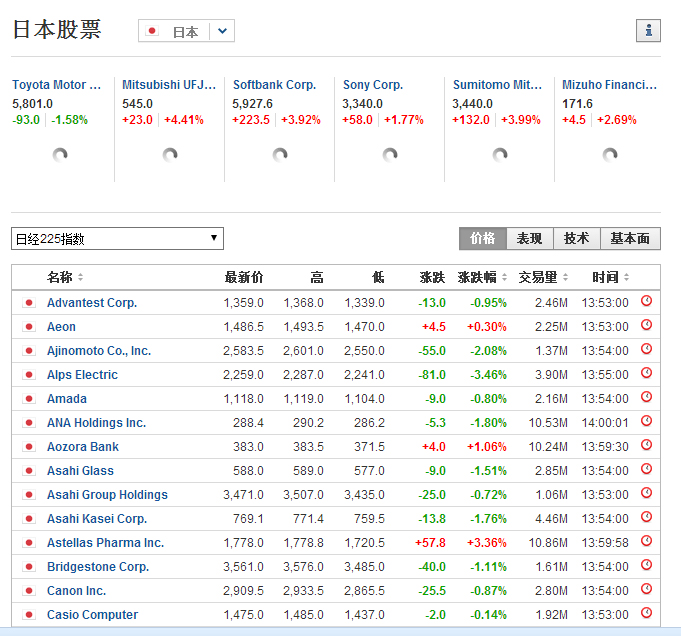The image size is (681, 636).
Task: Click the clock icon in Asahi Group Holdings row
Action: [x=647, y=493]
